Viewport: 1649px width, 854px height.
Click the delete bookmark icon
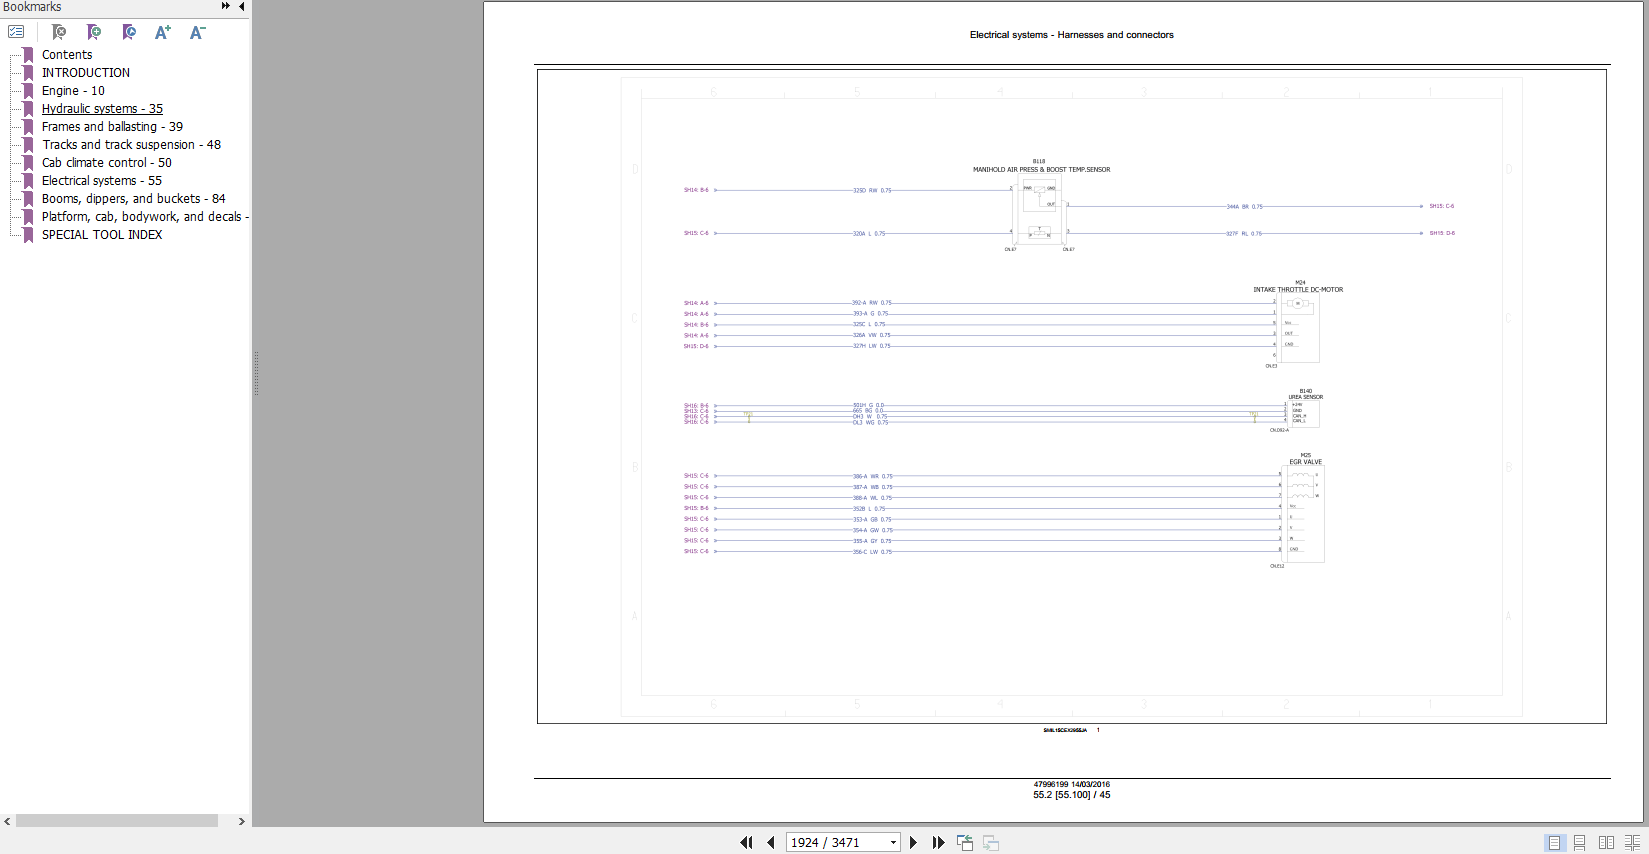click(59, 32)
